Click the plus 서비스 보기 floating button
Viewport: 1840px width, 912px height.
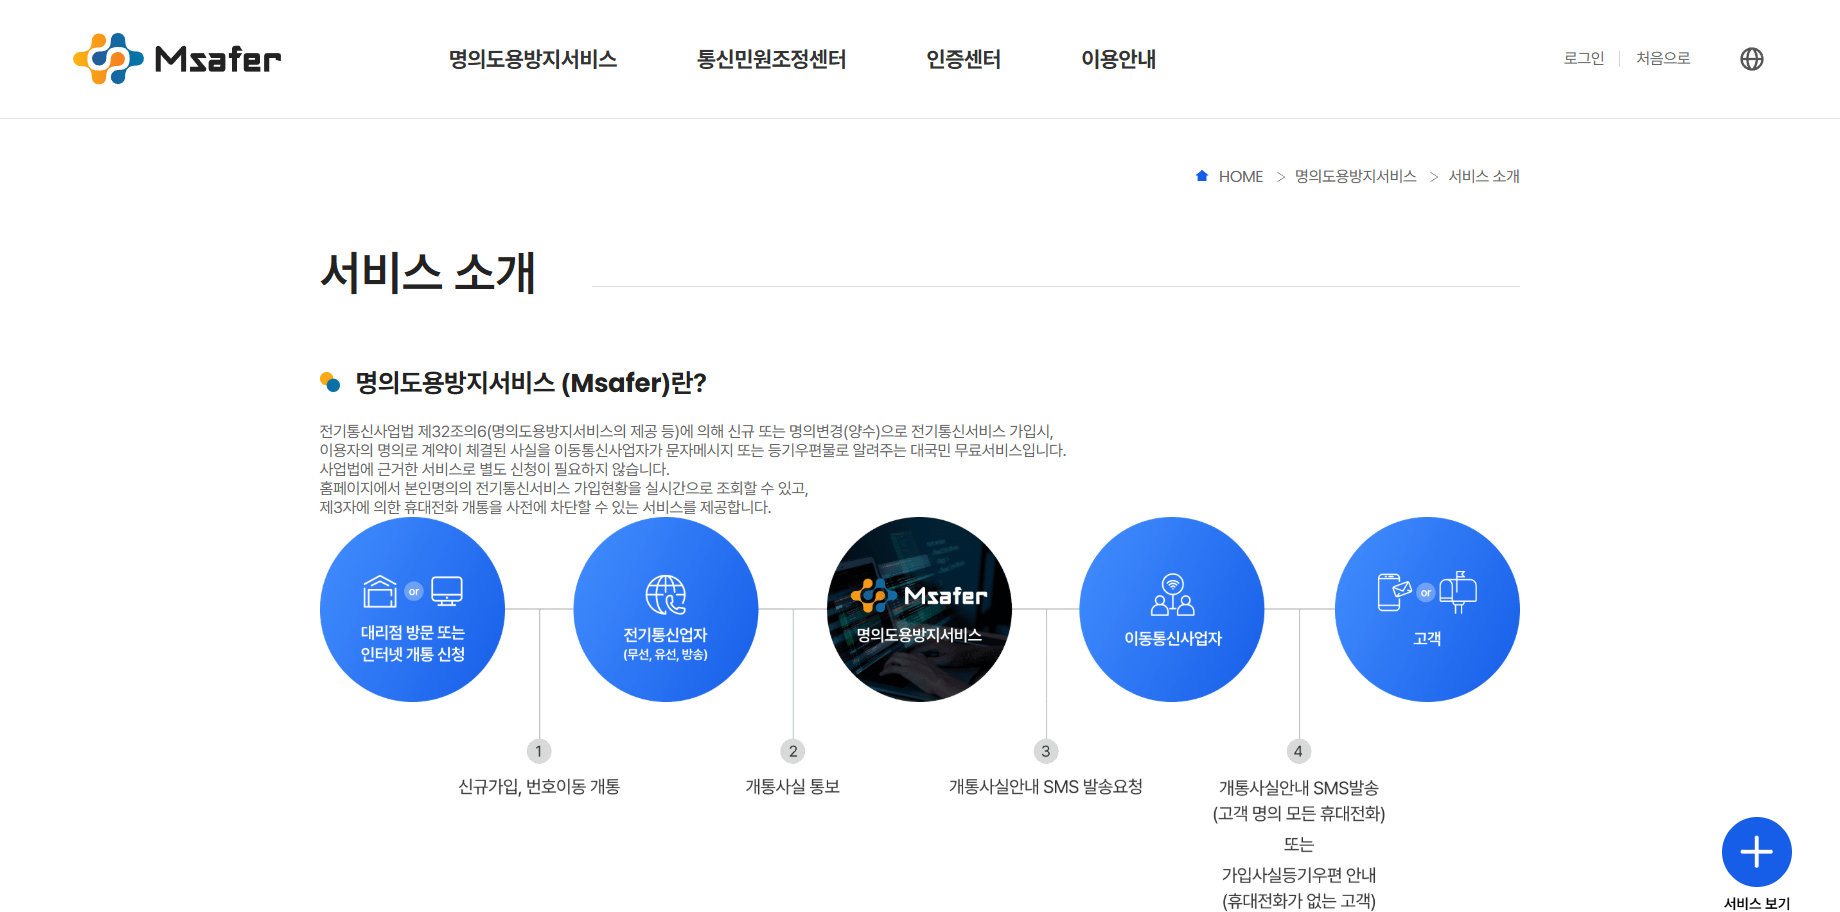click(1756, 852)
